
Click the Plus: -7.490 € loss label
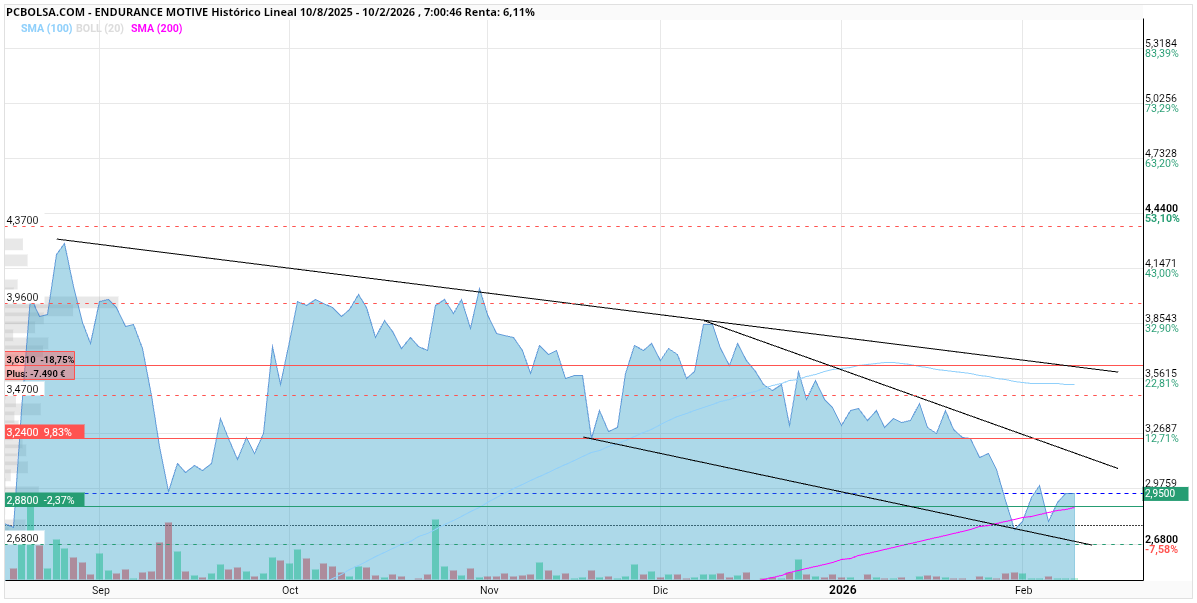point(36,373)
